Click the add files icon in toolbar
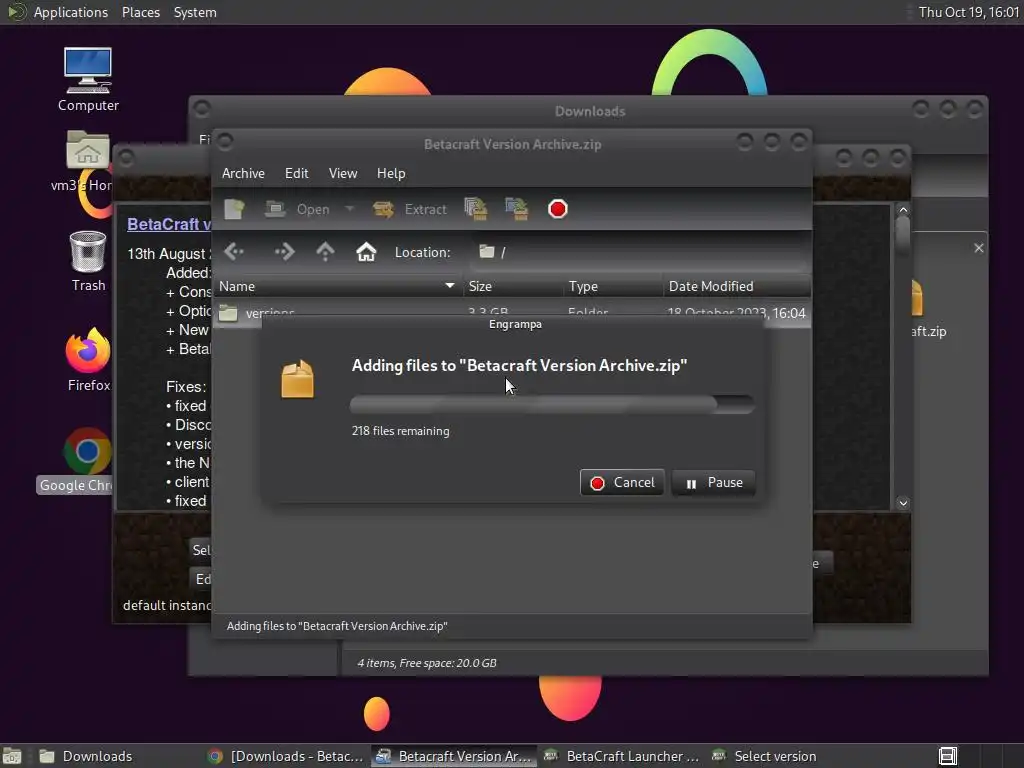 [475, 209]
